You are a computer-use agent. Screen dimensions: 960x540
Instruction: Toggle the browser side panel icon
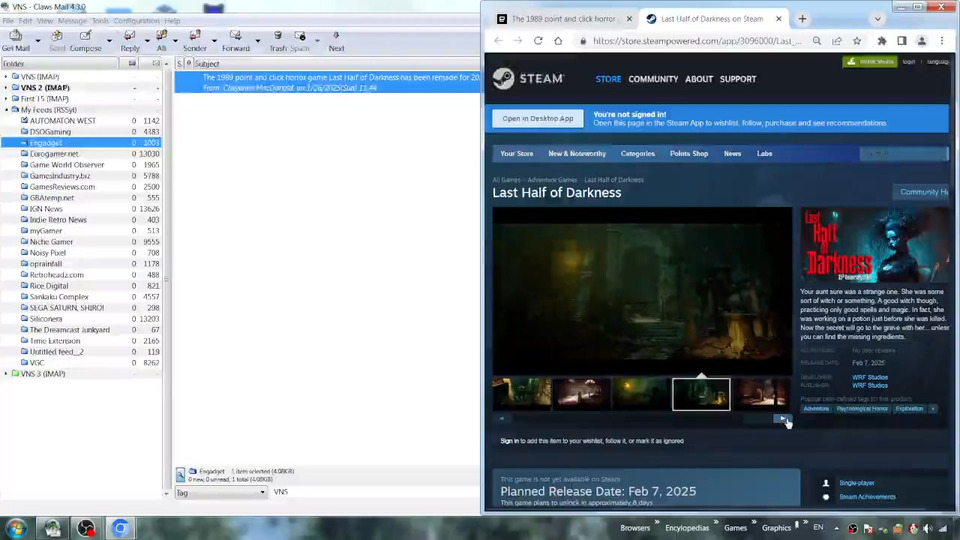tap(902, 41)
